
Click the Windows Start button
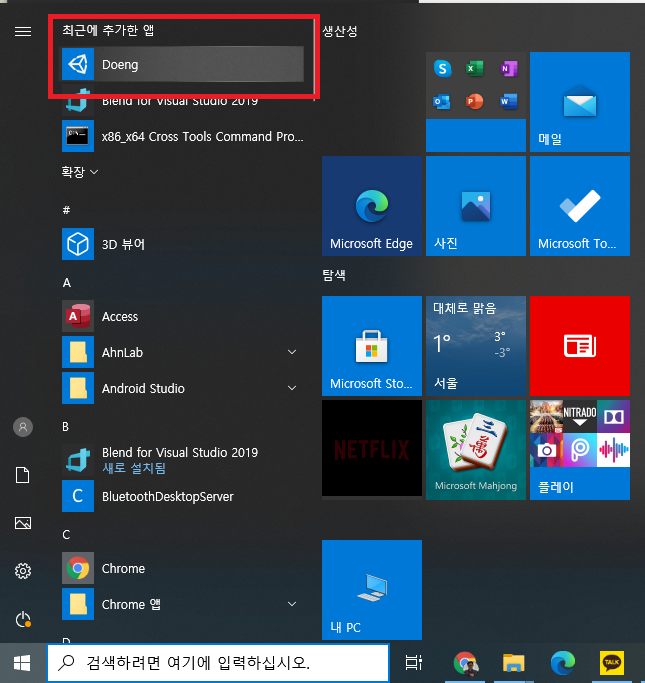(22, 663)
